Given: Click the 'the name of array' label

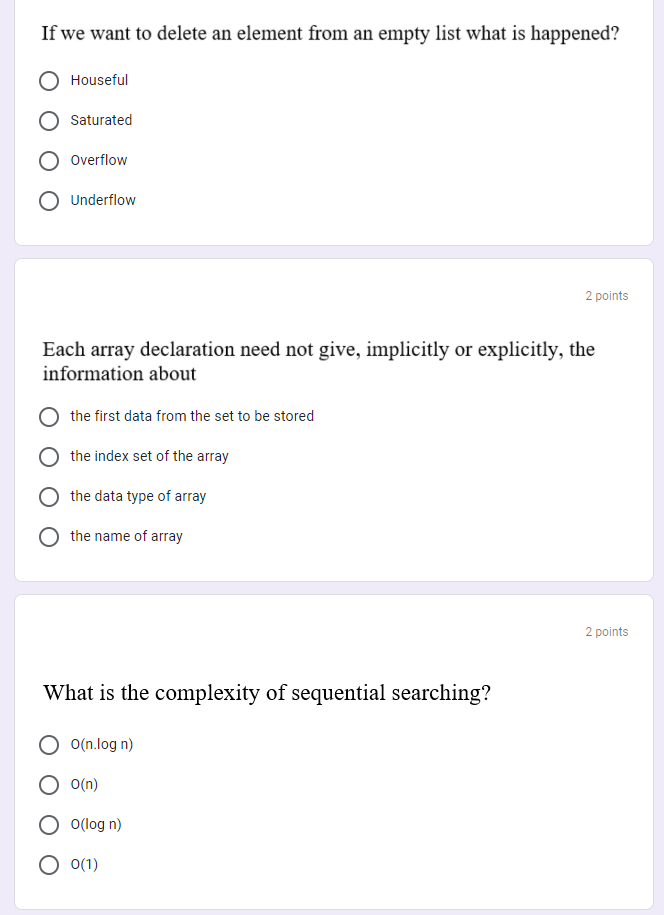Looking at the screenshot, I should click(x=127, y=536).
